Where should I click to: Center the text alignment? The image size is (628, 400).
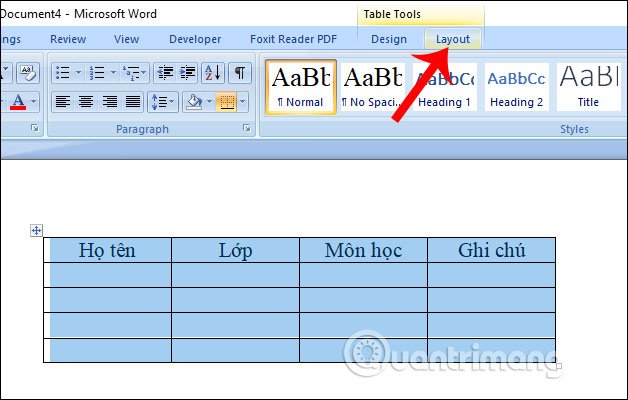tap(86, 102)
